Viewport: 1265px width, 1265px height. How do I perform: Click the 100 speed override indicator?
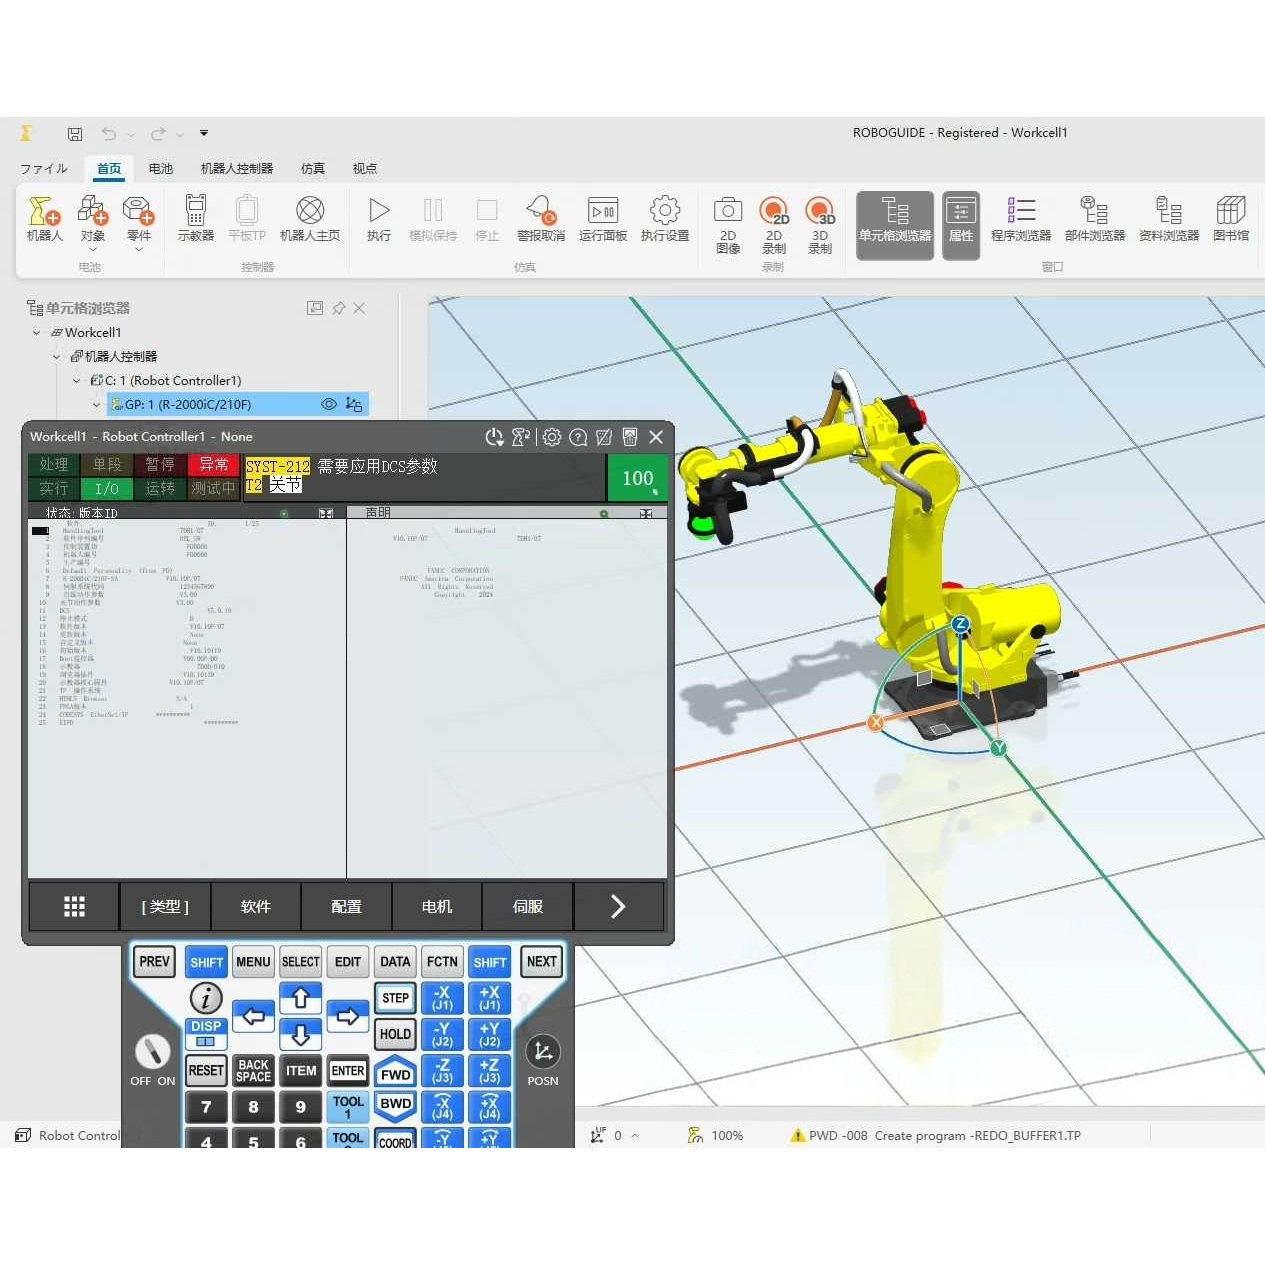point(637,478)
